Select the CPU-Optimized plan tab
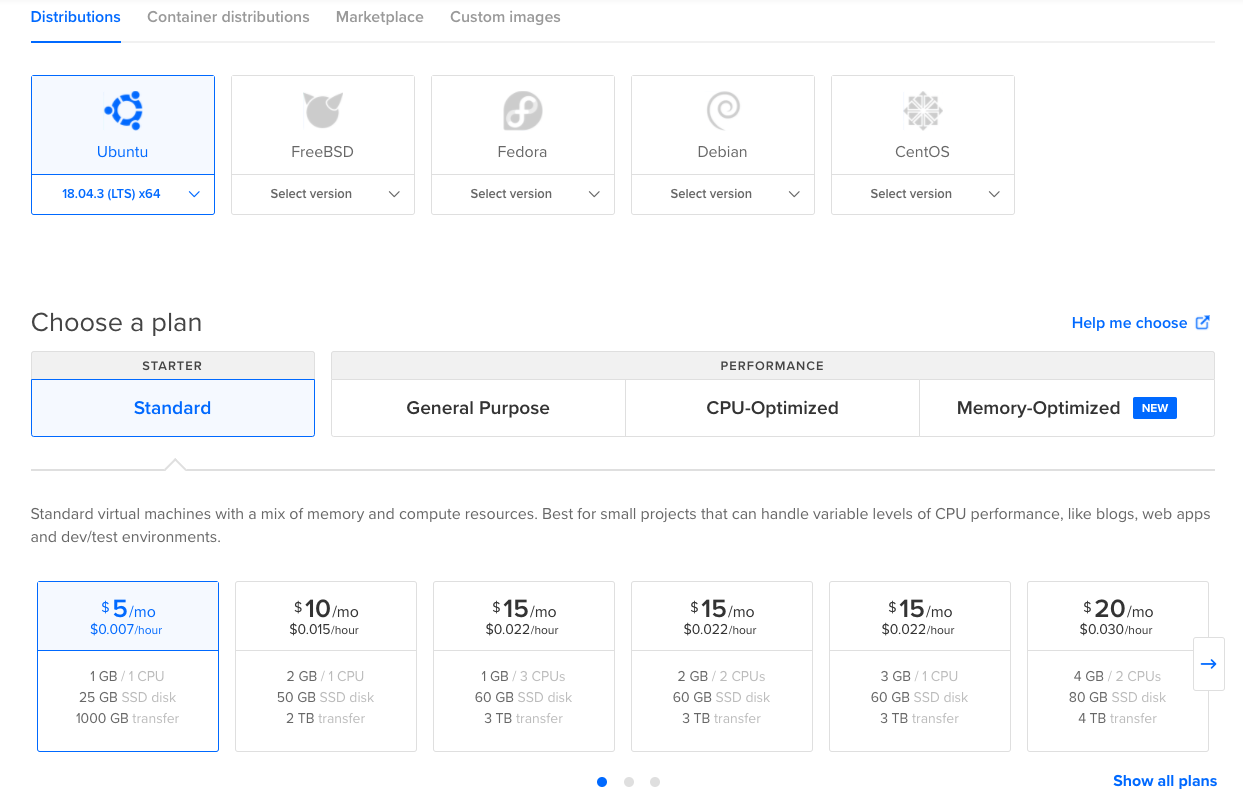 click(772, 408)
